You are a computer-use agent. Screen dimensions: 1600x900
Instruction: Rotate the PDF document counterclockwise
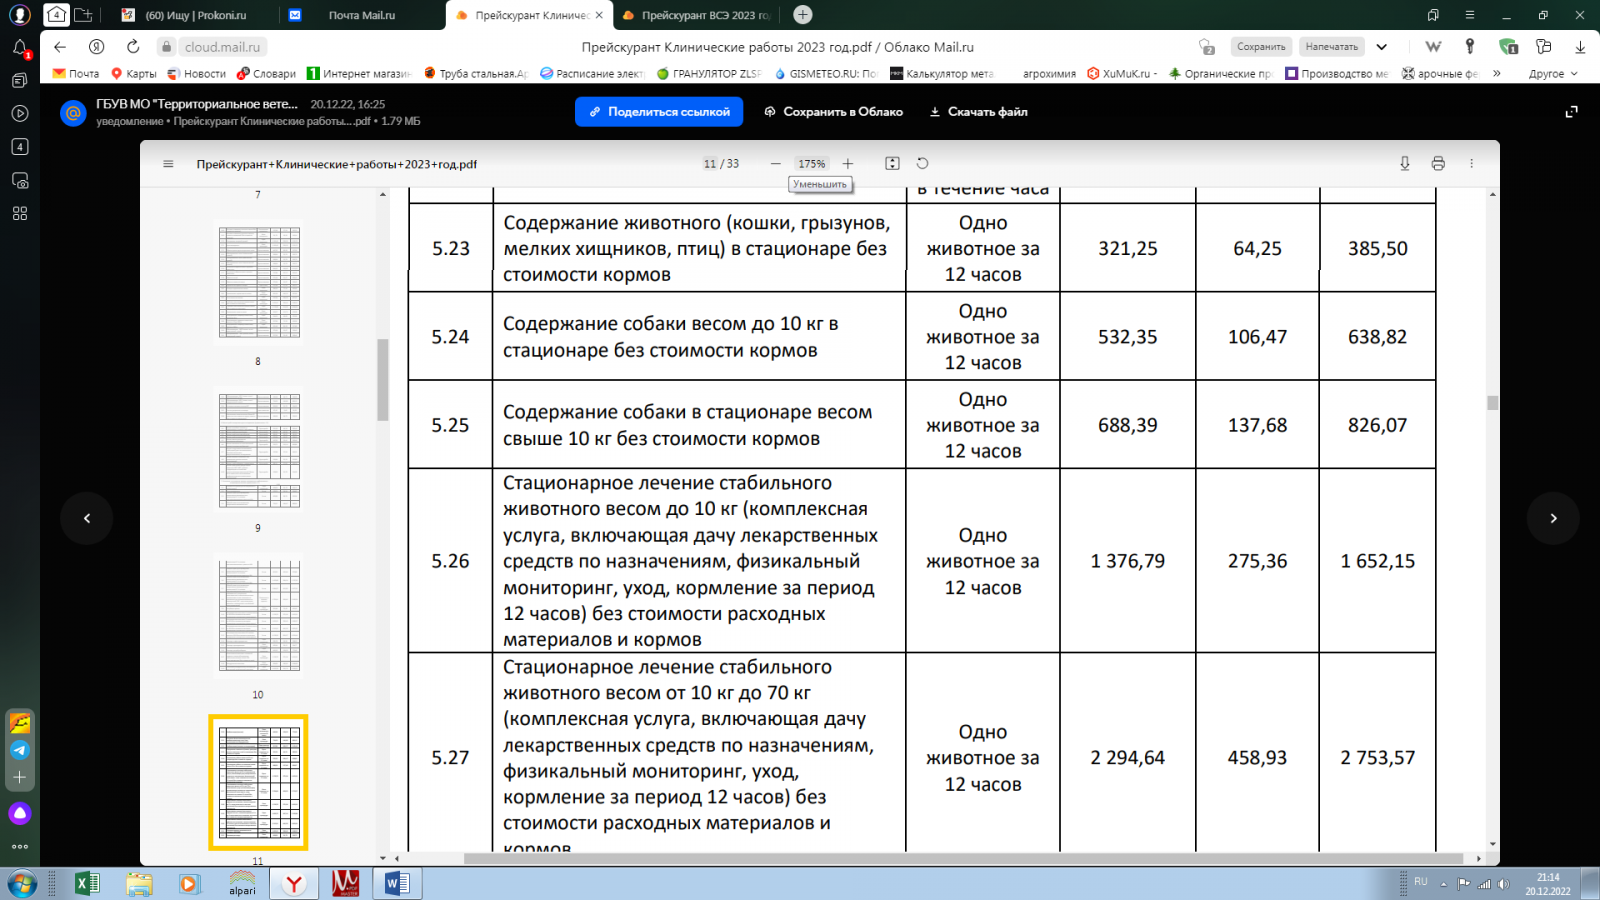[922, 164]
